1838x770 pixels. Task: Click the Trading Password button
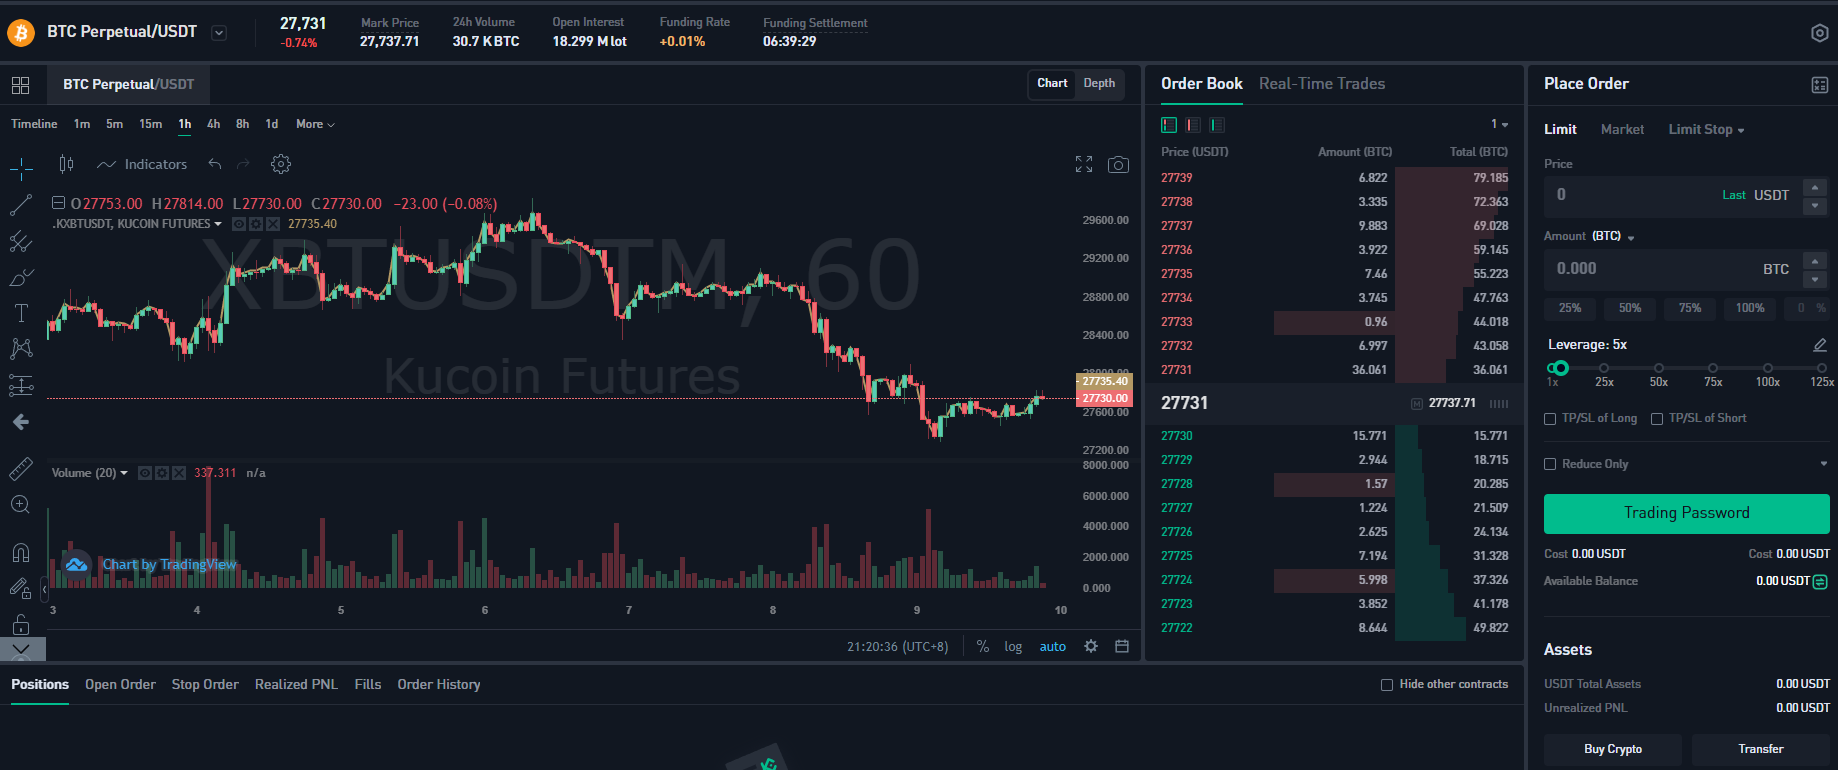[1687, 513]
